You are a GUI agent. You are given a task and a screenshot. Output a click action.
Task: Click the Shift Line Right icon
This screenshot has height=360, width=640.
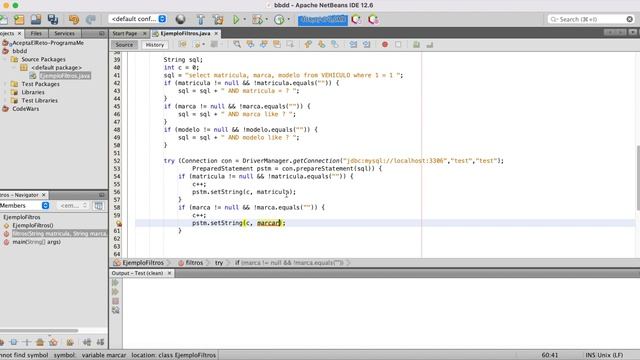367,44
